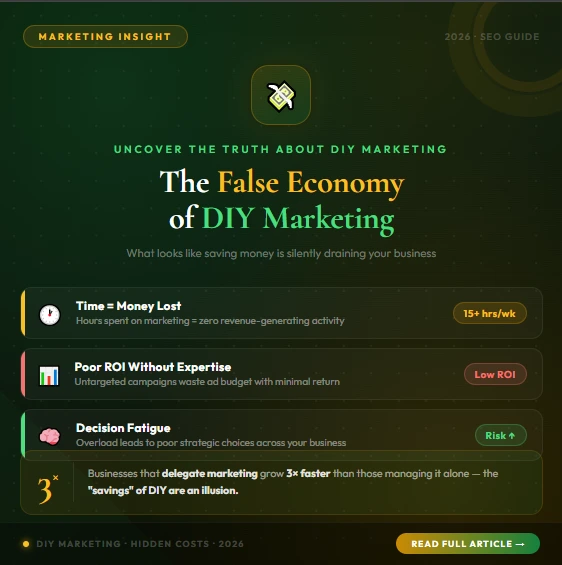Click the 2026 · SEO Guide label
The width and height of the screenshot is (562, 565).
click(x=492, y=37)
